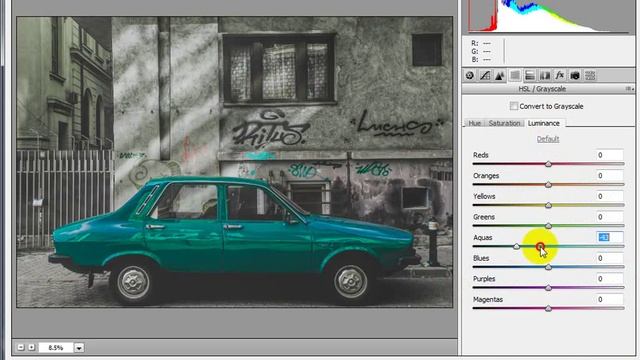Click the teal car in the preview
Viewport: 640px width, 360px height.
coord(233,241)
